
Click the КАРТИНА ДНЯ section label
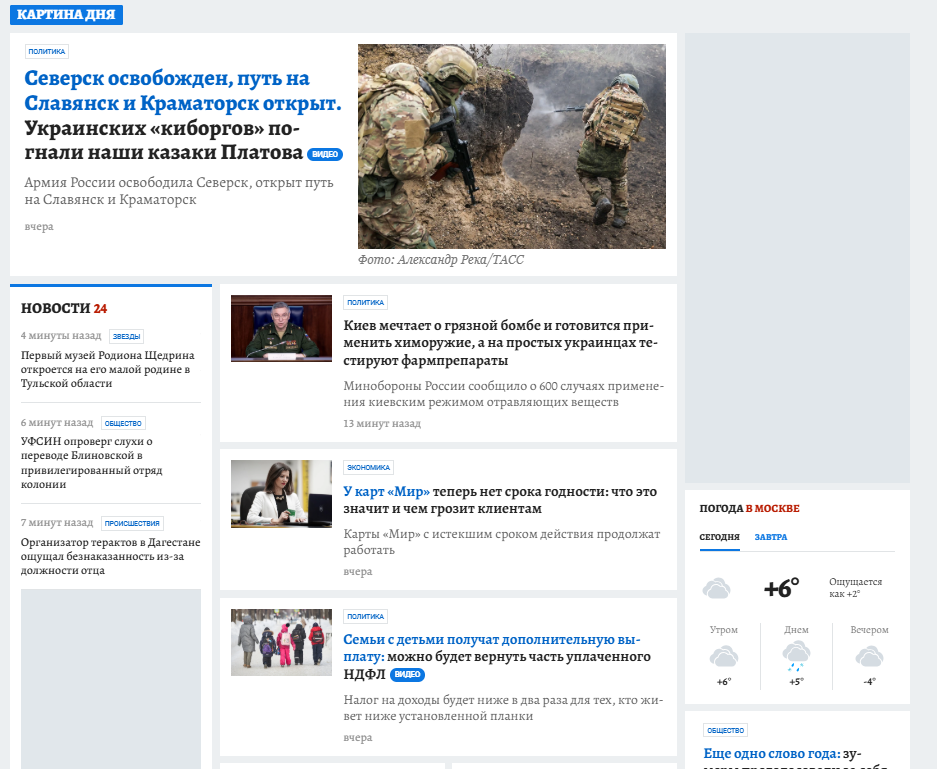66,15
